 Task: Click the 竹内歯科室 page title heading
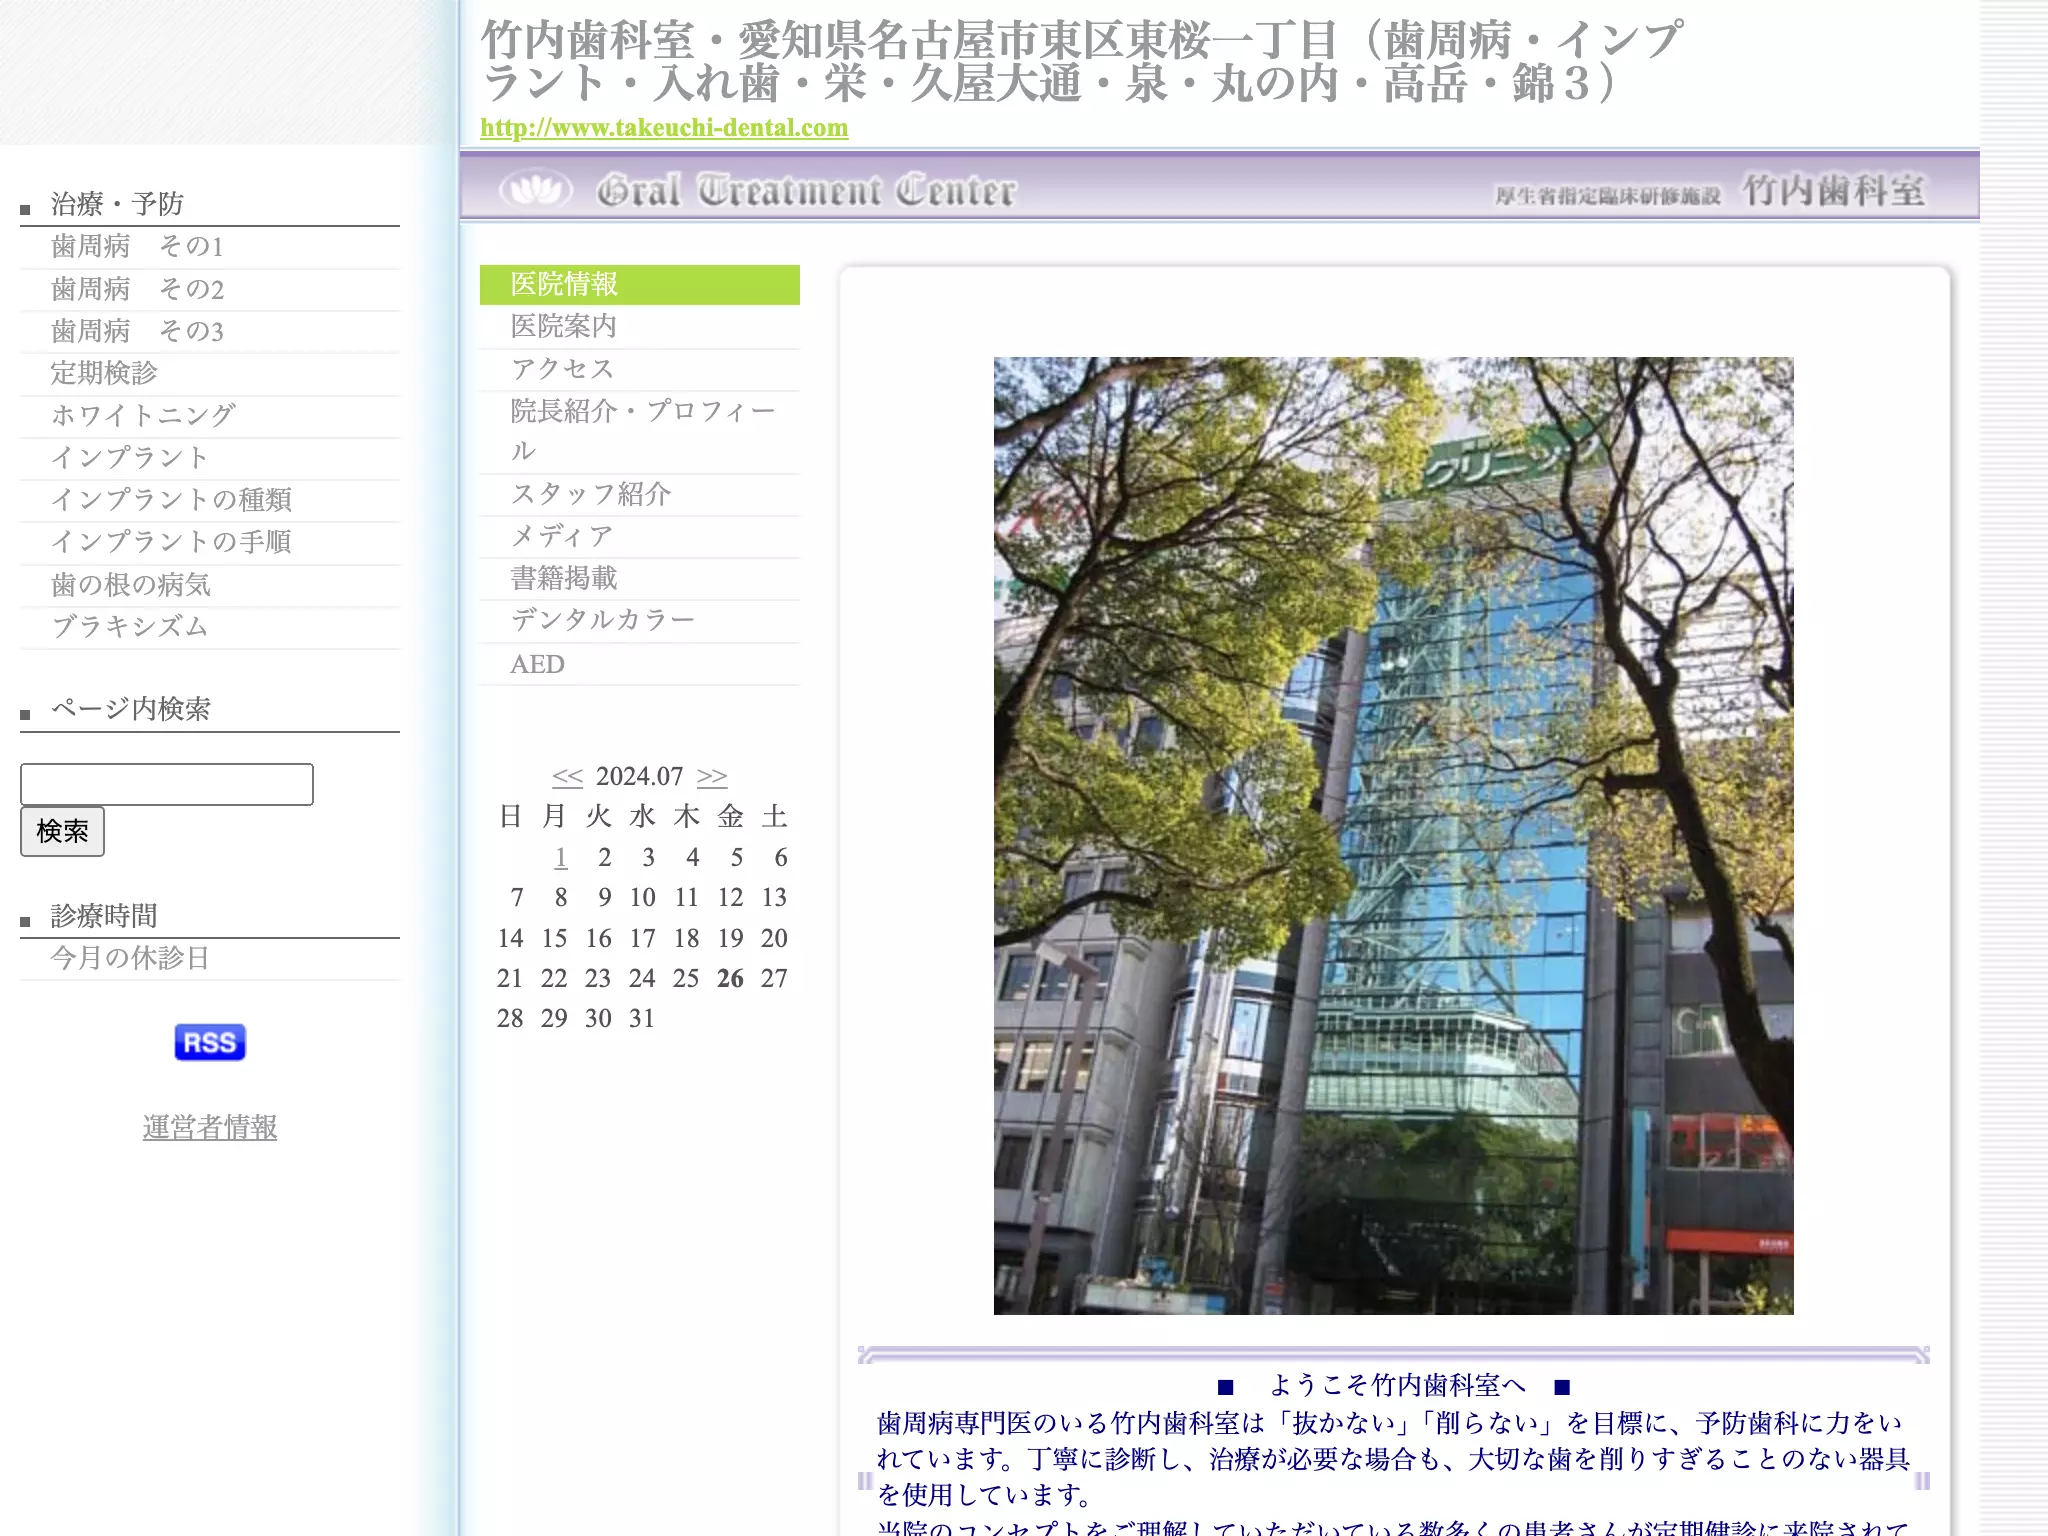click(x=1082, y=62)
